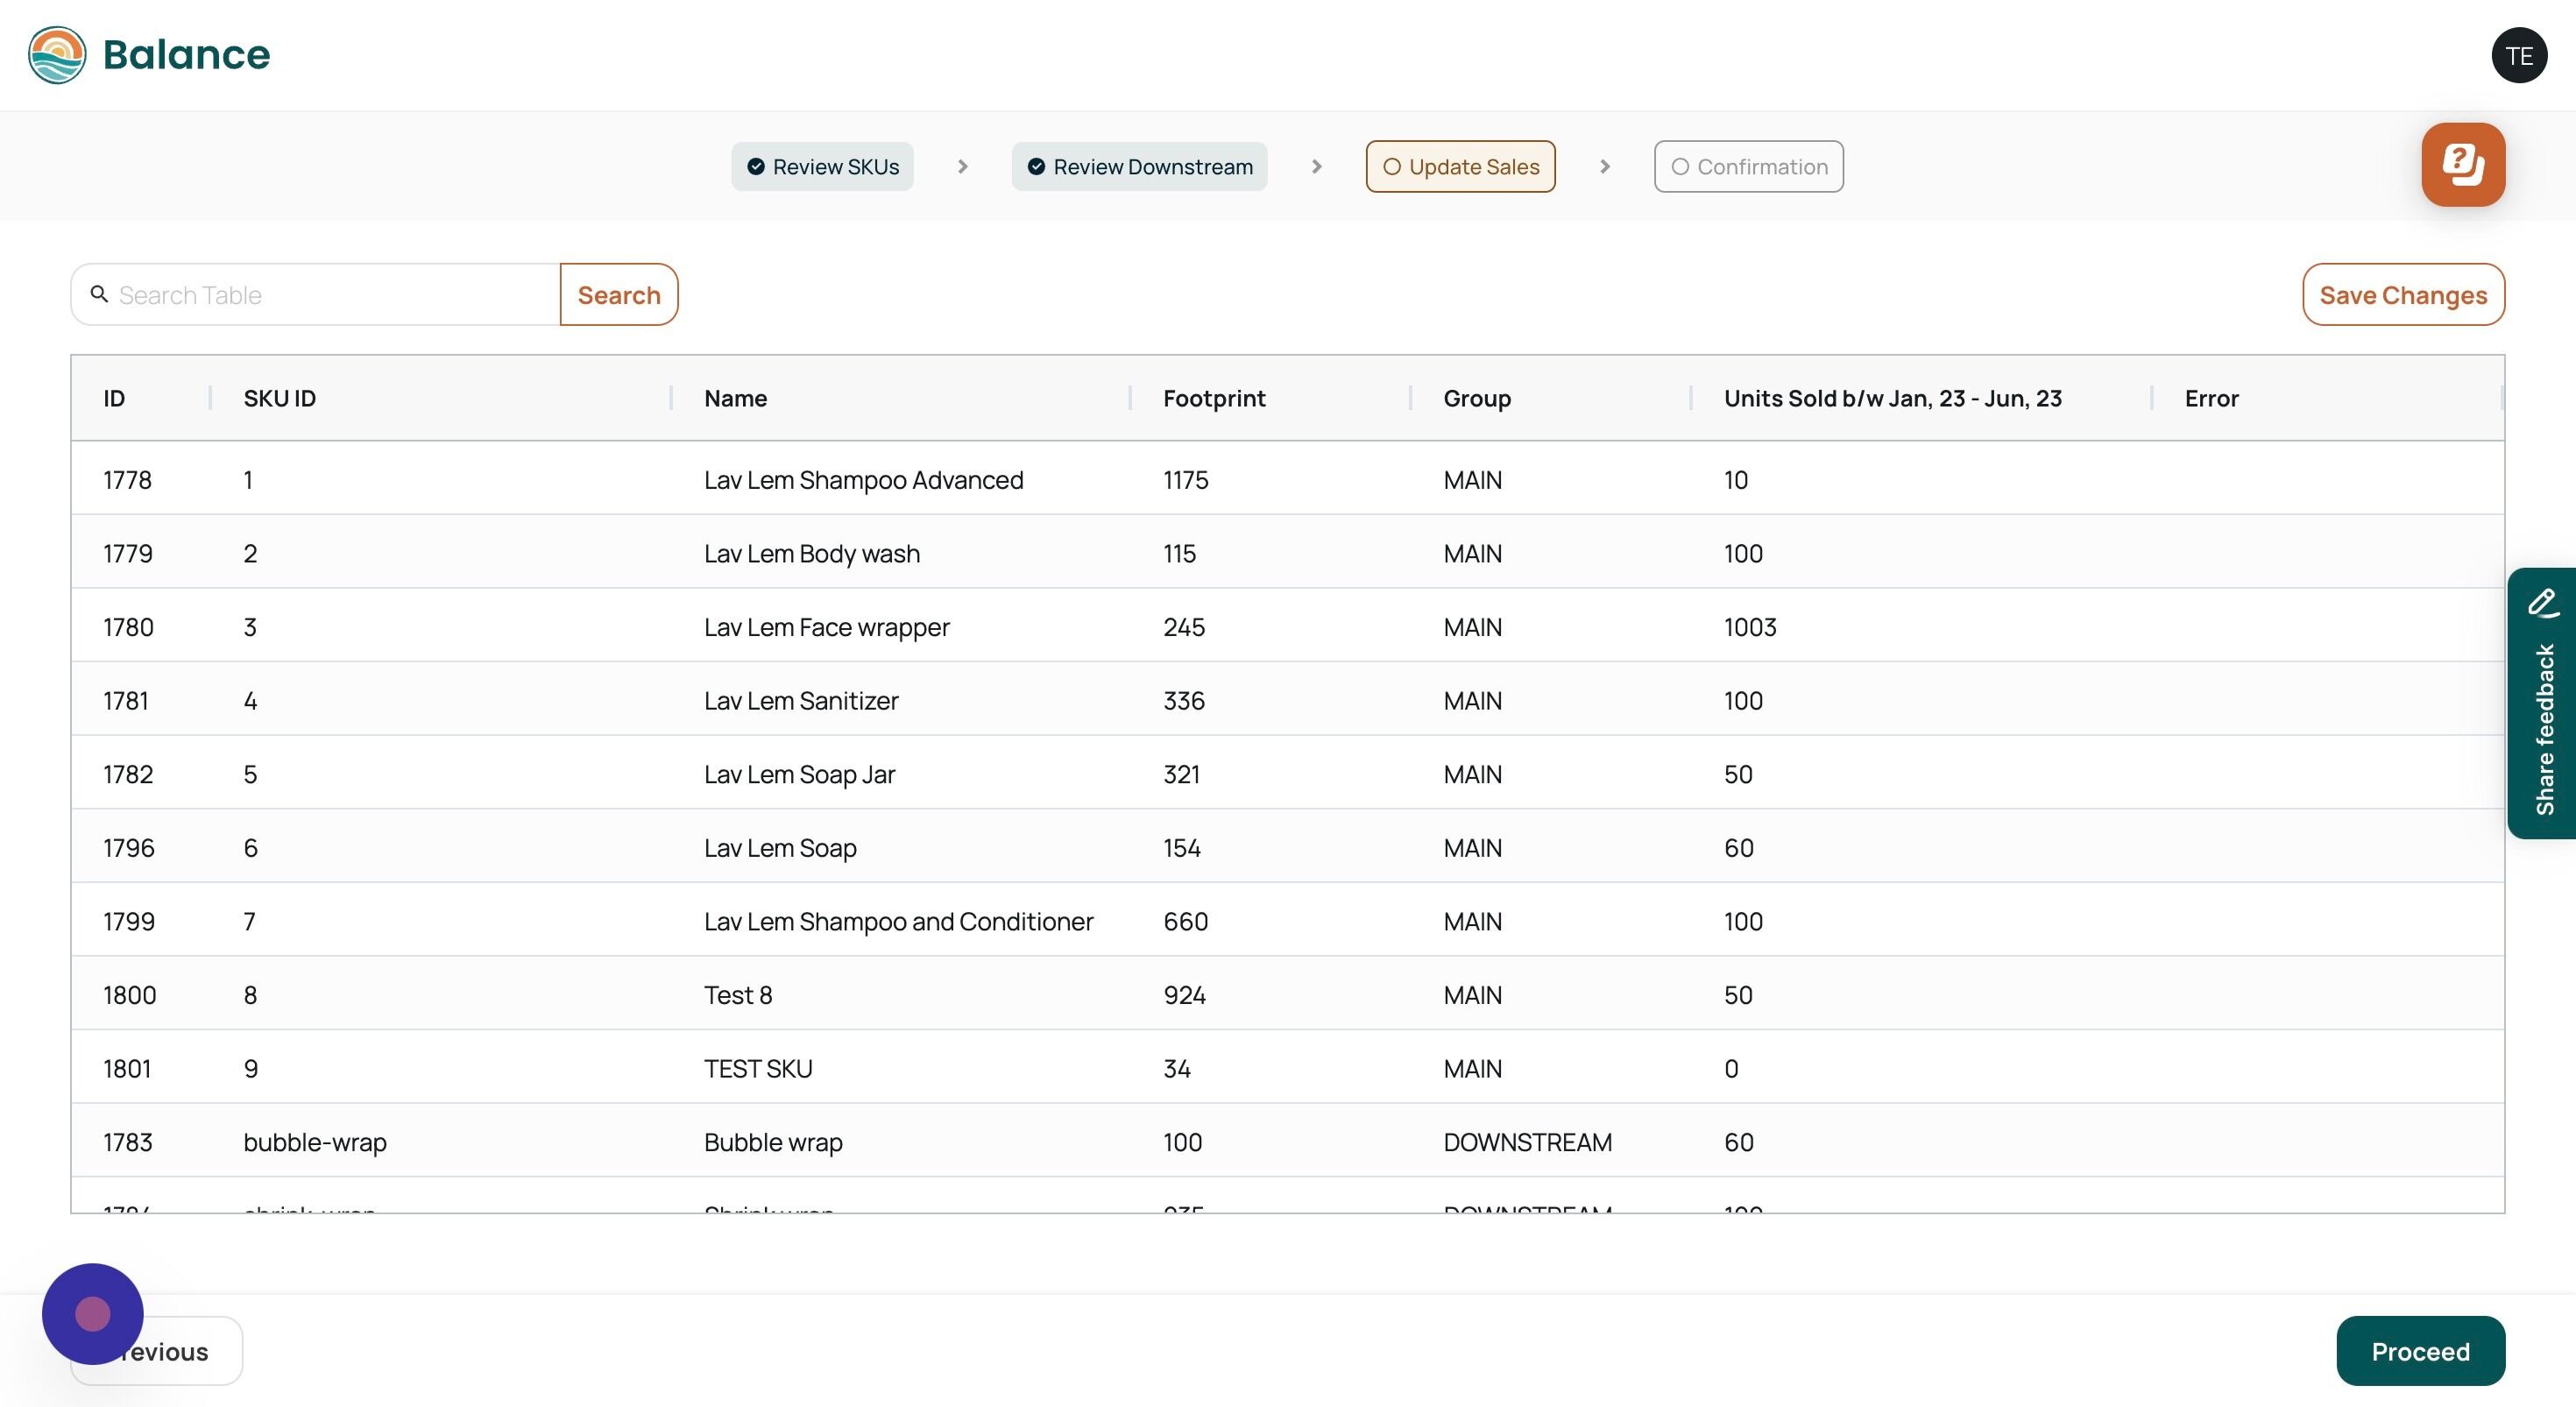The width and height of the screenshot is (2576, 1407).
Task: Open the TE user avatar menu
Action: click(x=2519, y=56)
